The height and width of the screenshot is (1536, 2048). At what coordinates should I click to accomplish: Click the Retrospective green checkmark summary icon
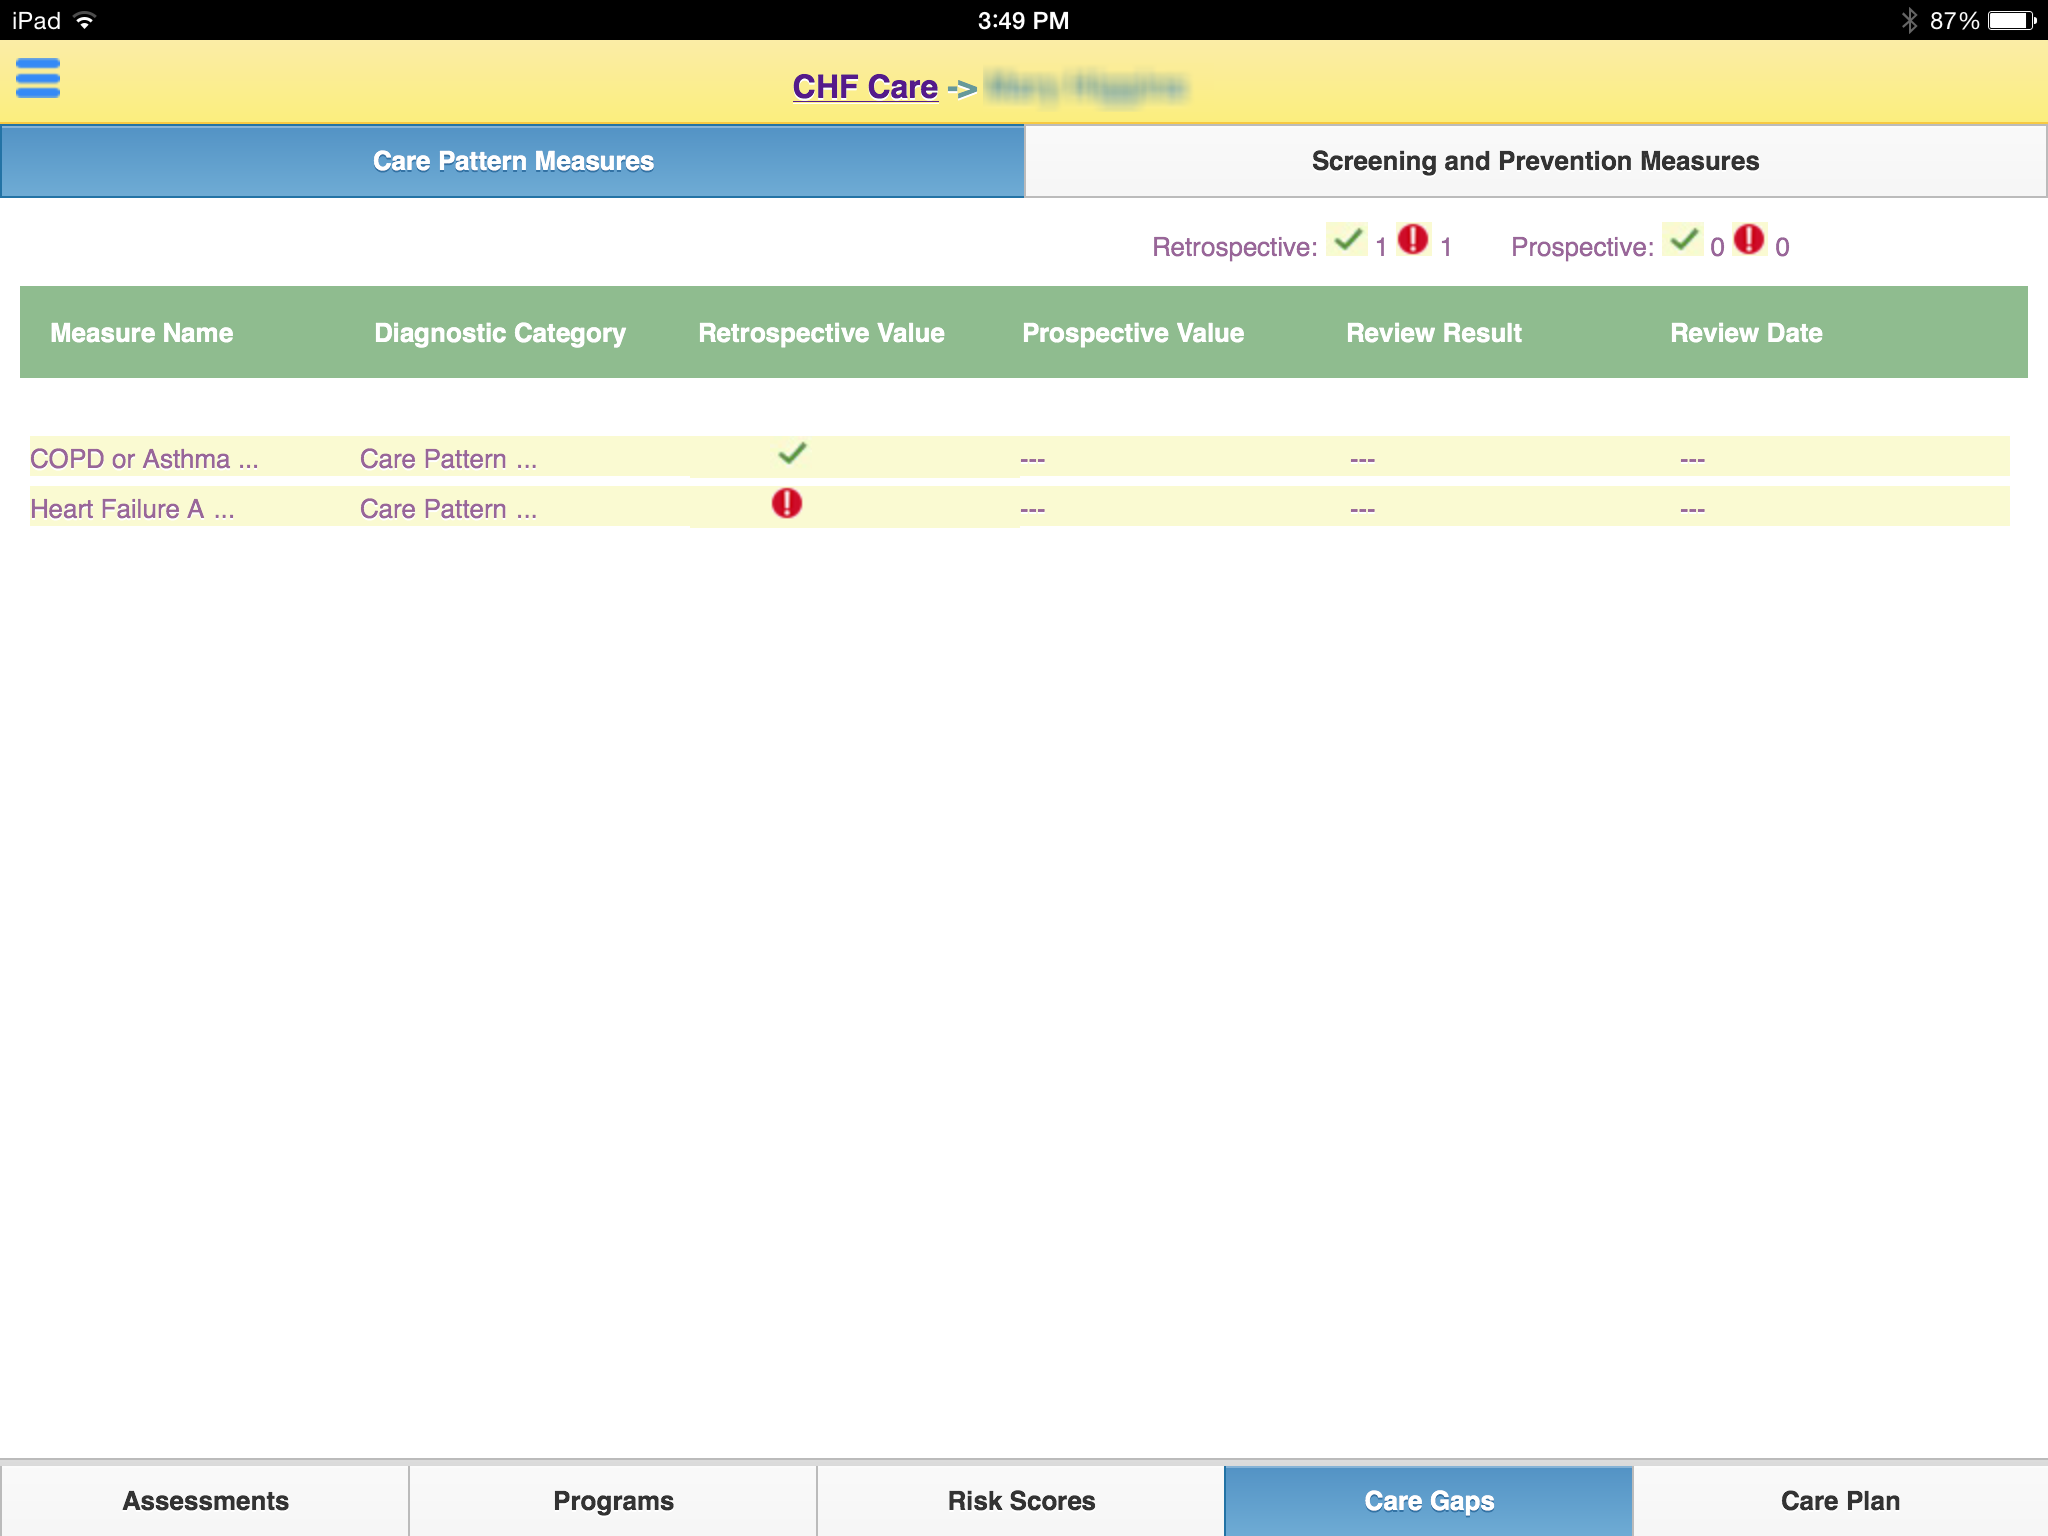point(1347,240)
